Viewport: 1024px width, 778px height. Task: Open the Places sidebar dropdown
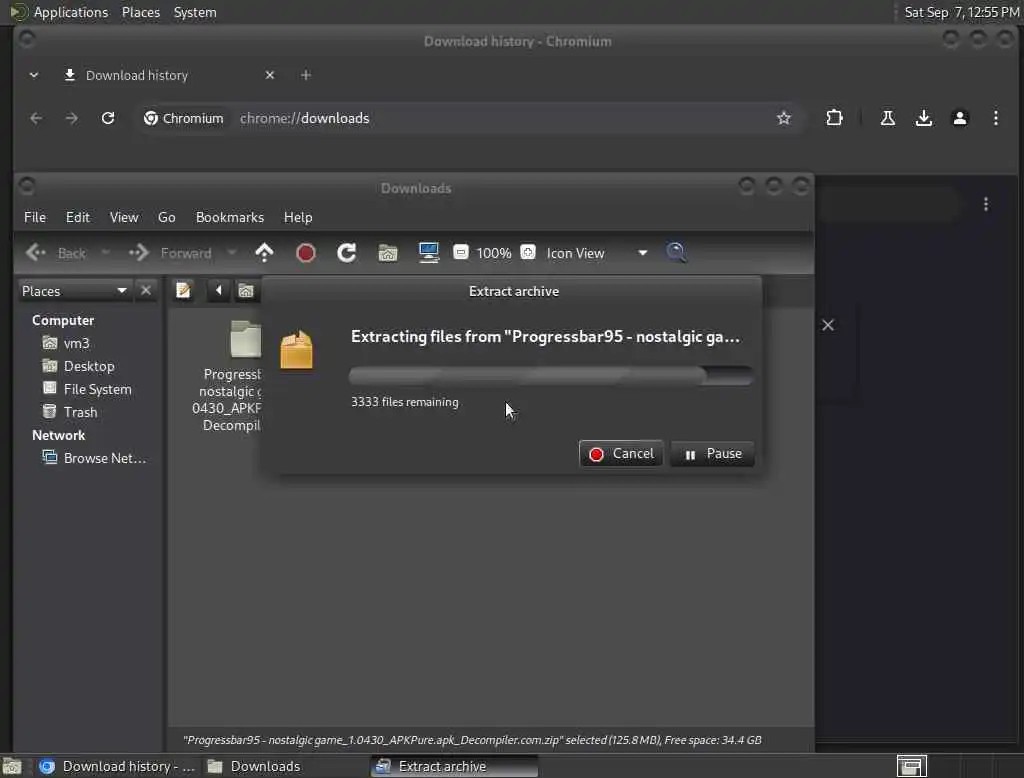[74, 291]
